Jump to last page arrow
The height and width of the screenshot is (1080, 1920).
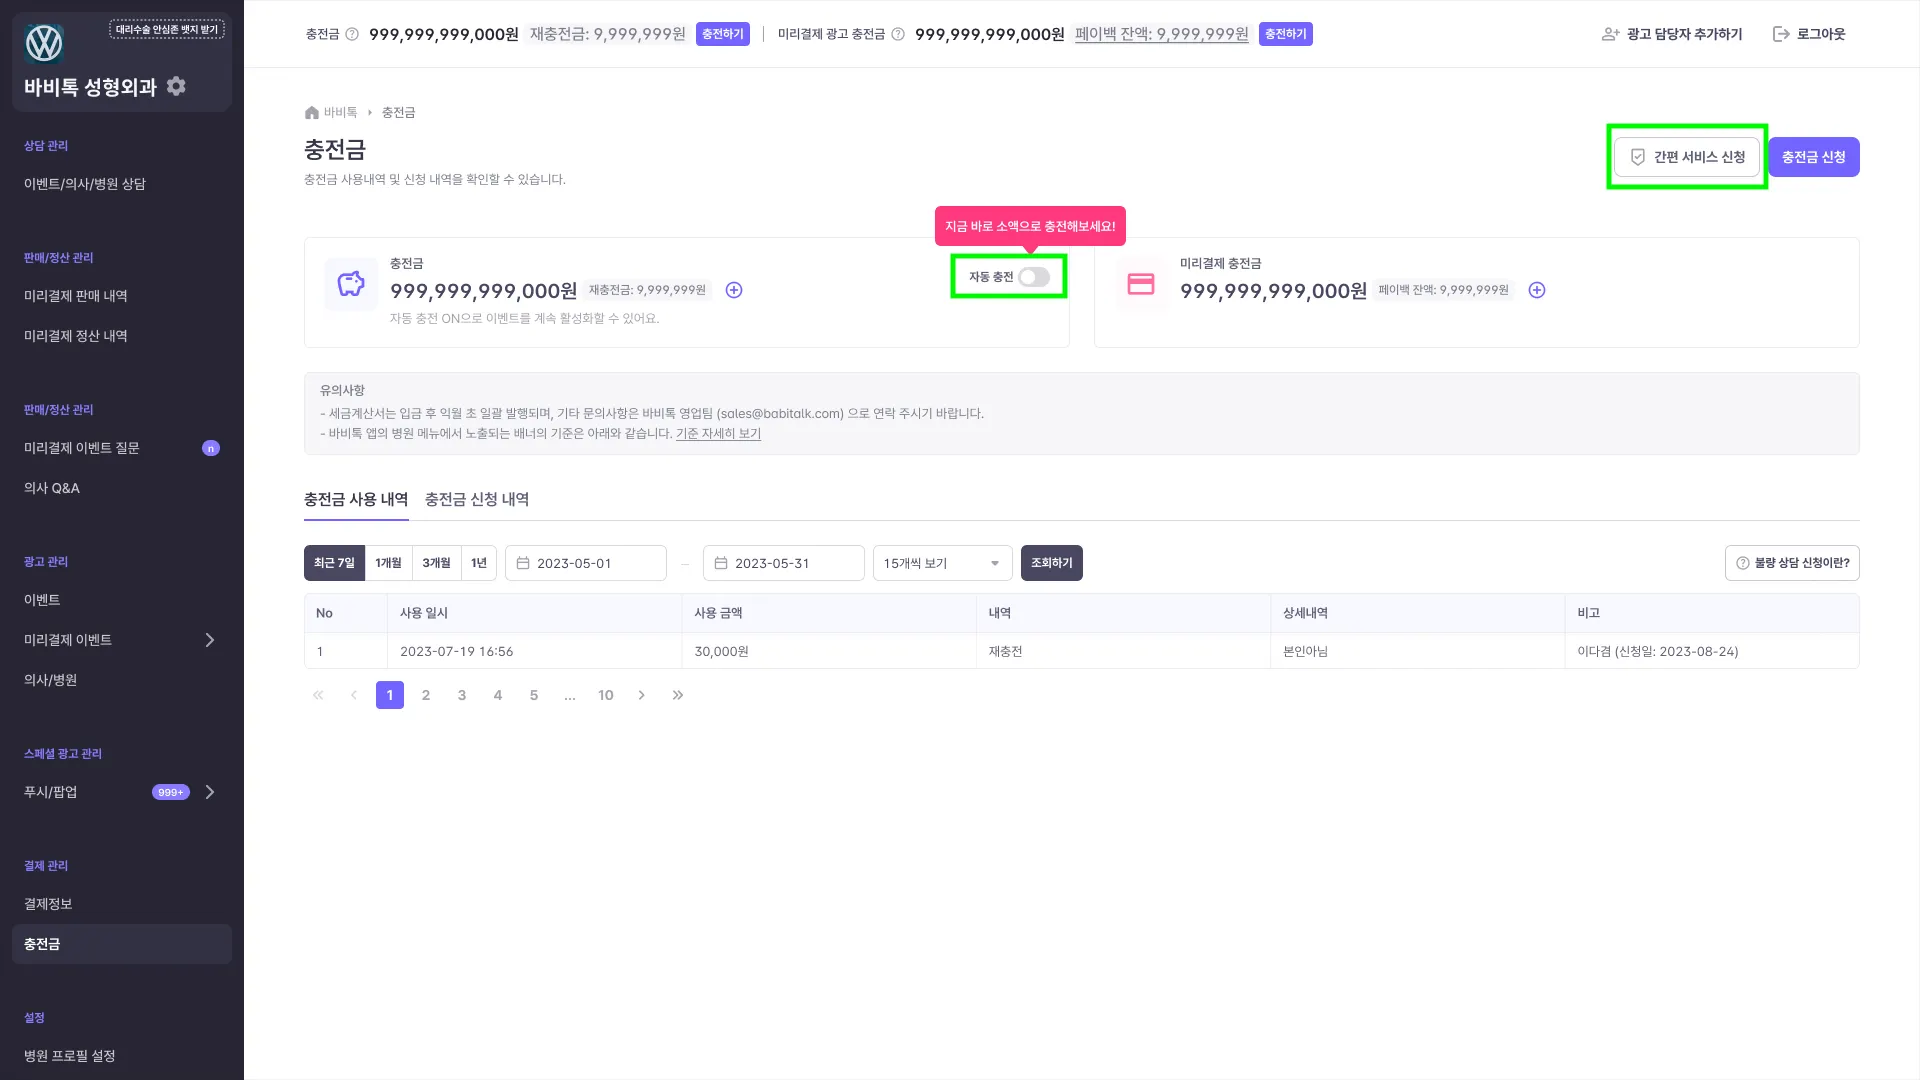(678, 695)
